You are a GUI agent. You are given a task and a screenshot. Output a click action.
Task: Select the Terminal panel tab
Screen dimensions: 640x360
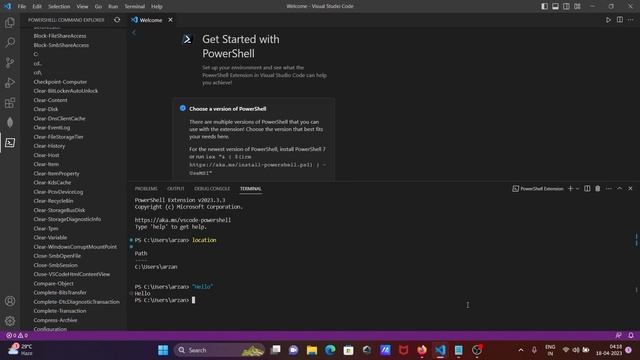point(251,189)
